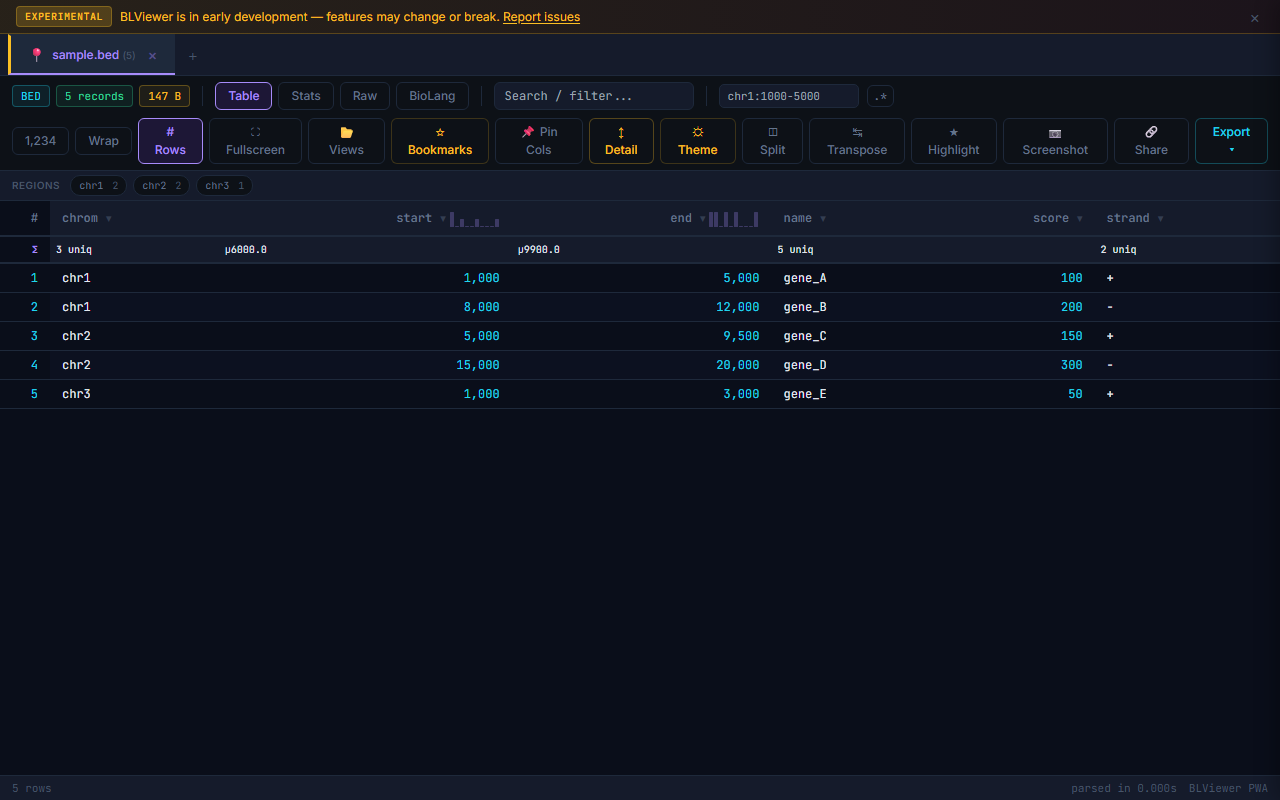Image resolution: width=1280 pixels, height=800 pixels.
Task: Open the score column sort arrow
Action: point(1080,219)
